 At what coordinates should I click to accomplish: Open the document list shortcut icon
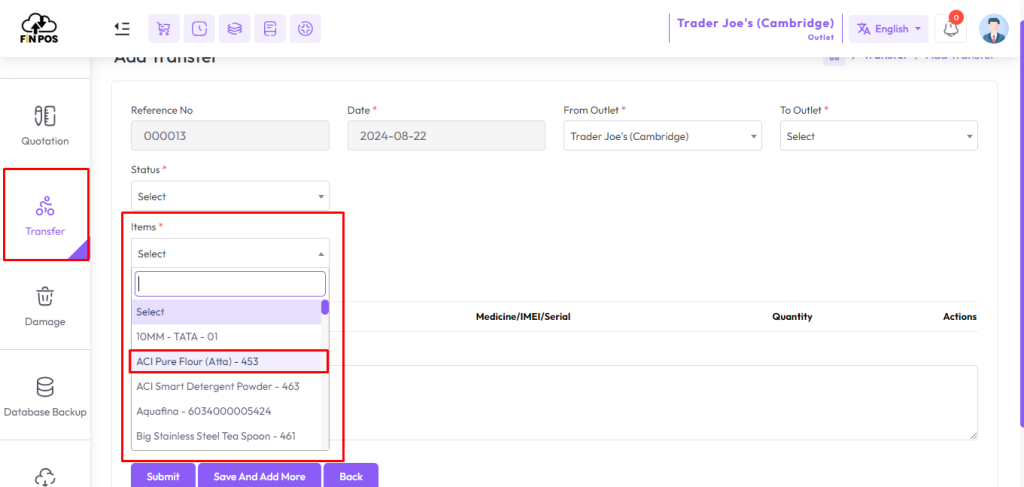(x=270, y=29)
